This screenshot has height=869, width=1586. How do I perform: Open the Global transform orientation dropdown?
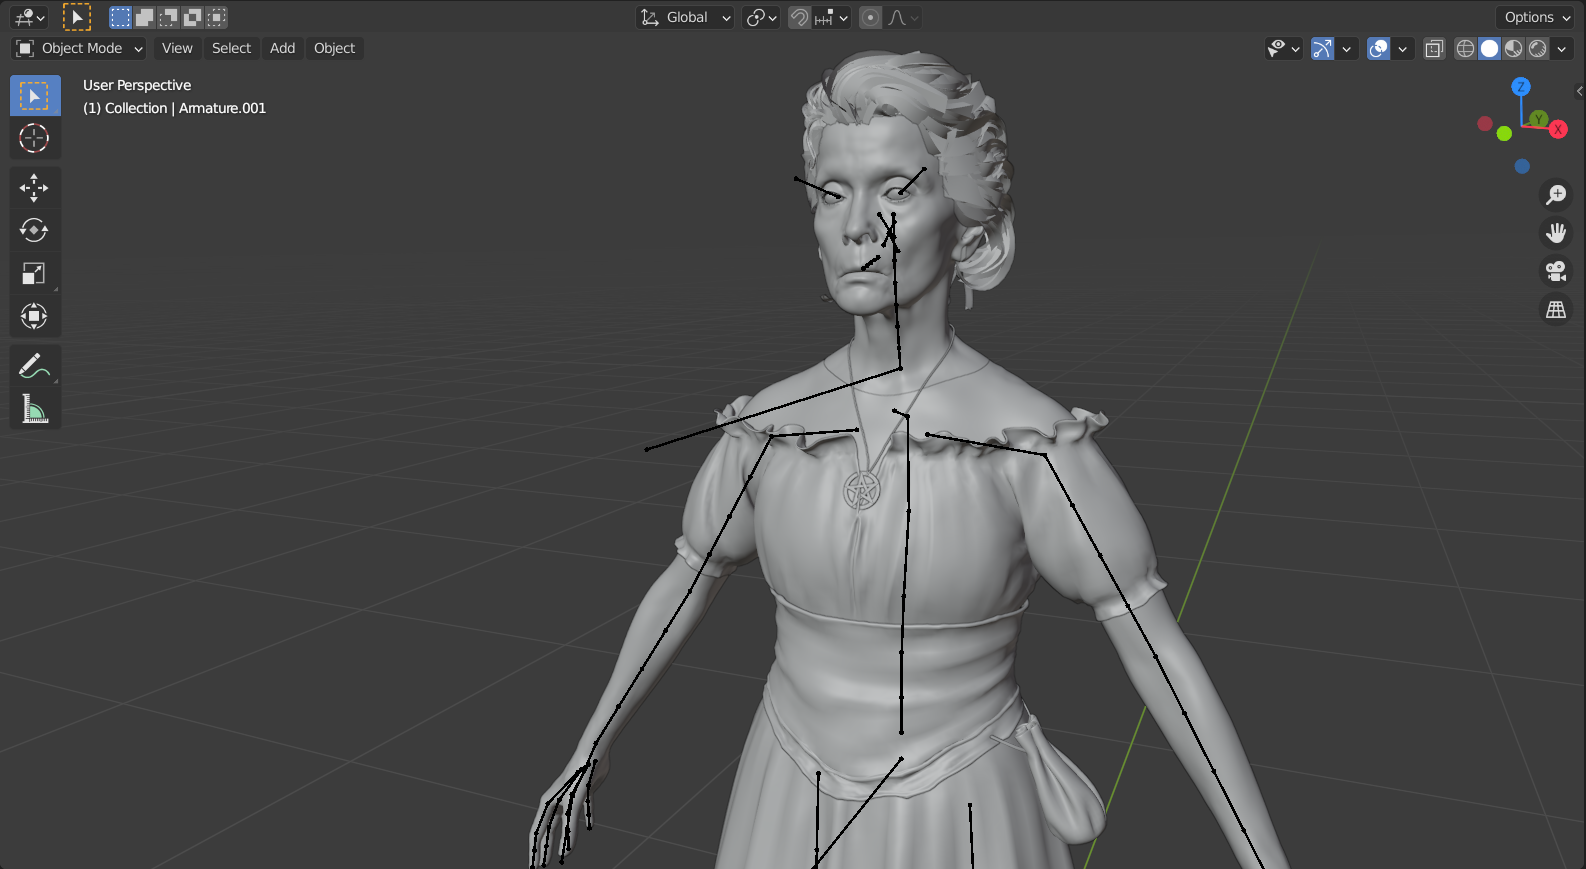(685, 17)
